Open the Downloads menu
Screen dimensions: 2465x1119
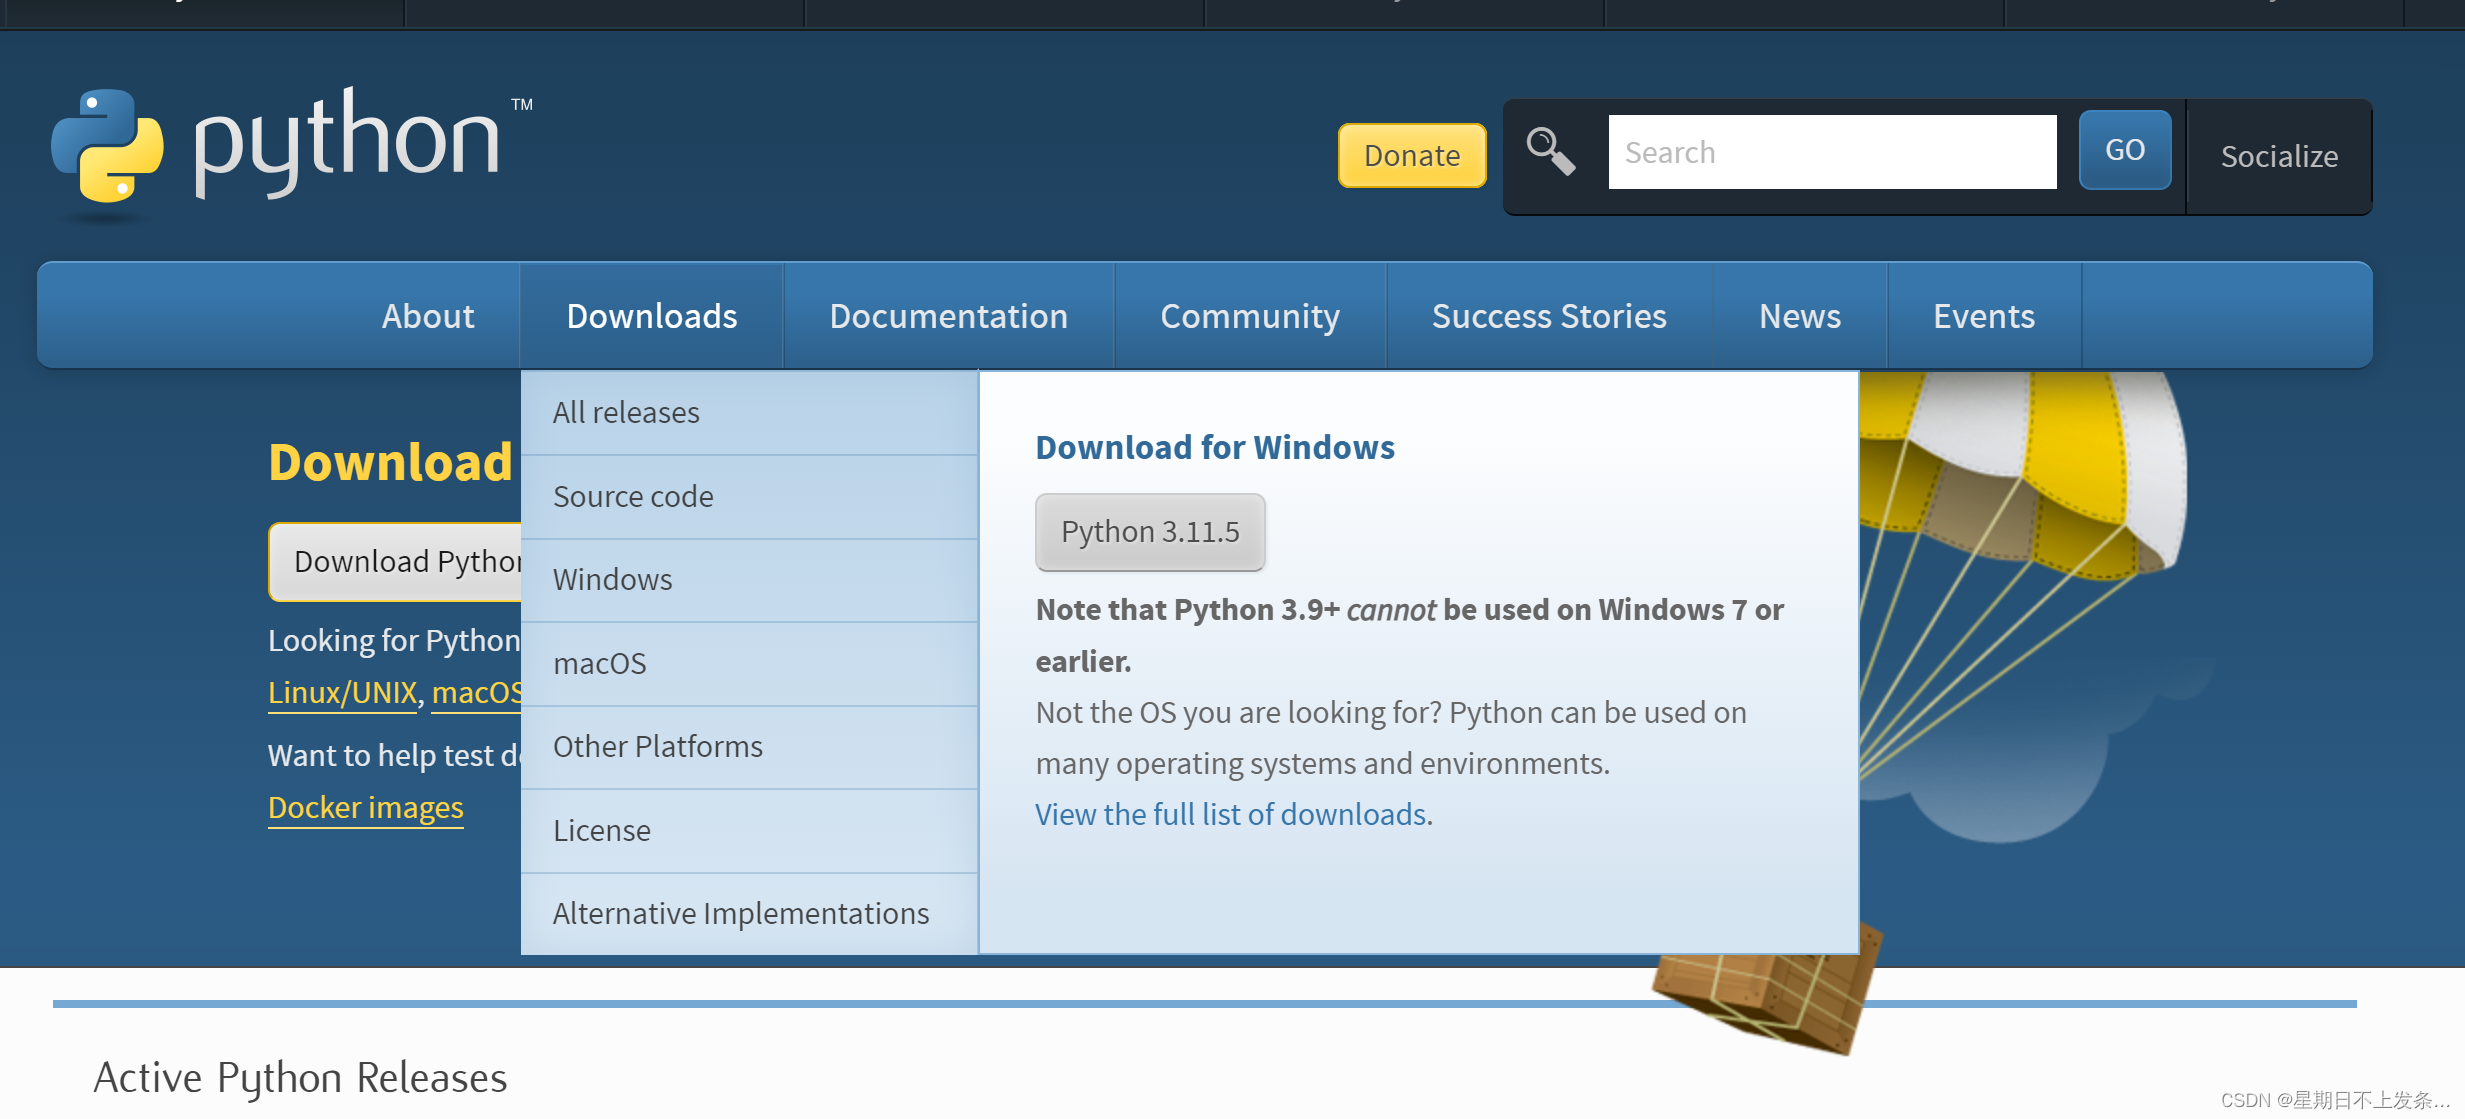coord(652,316)
